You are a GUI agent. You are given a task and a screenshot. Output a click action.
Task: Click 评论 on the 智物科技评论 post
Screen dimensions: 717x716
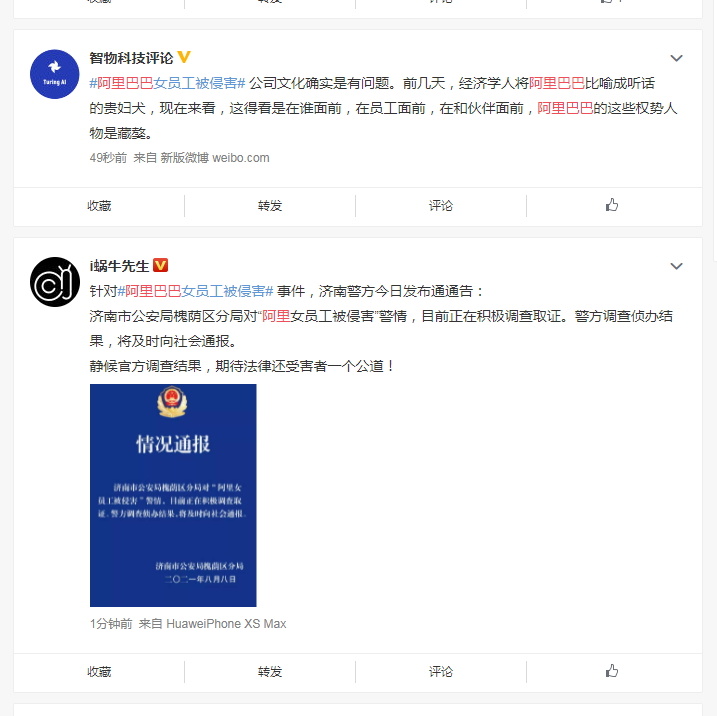[441, 206]
